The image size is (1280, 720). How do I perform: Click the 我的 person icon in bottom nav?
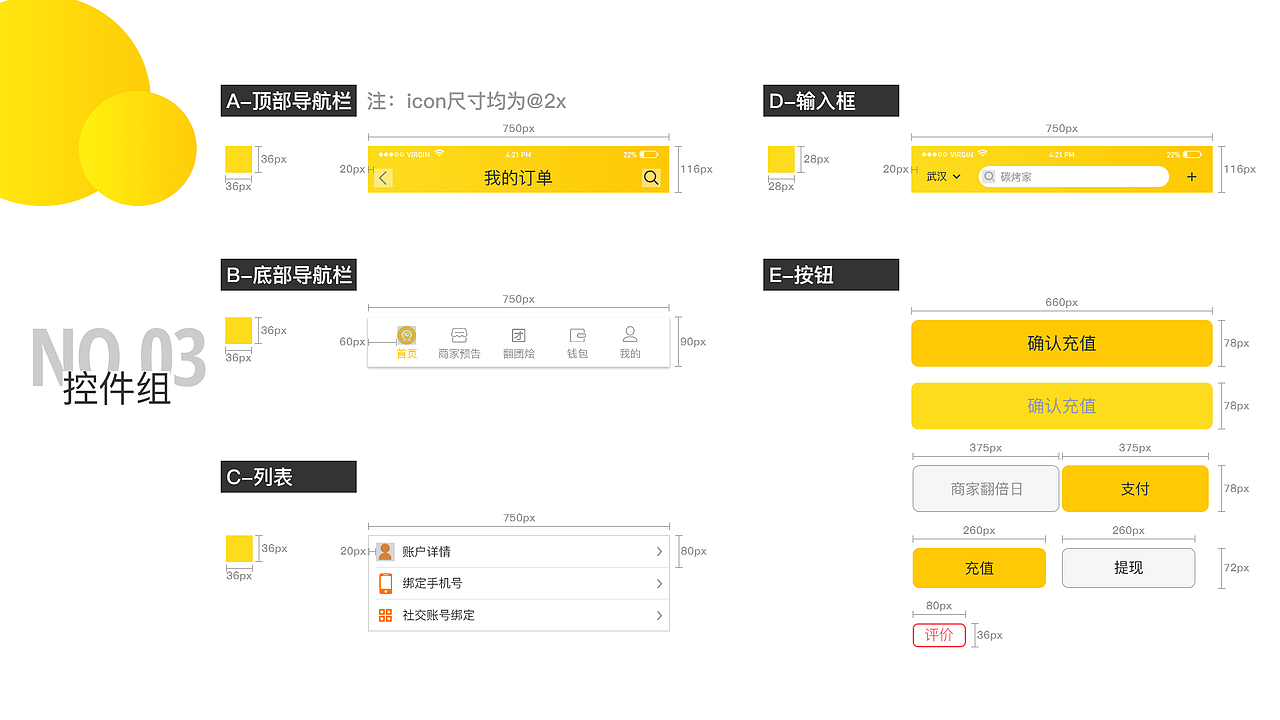(630, 335)
